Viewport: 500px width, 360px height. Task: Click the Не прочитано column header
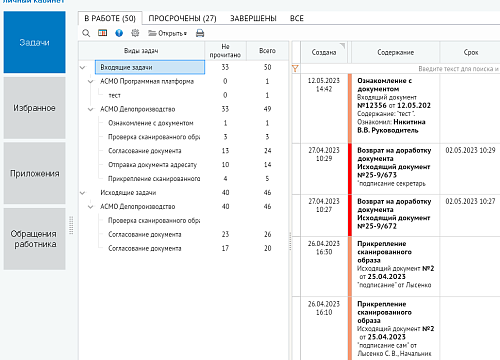(x=225, y=51)
